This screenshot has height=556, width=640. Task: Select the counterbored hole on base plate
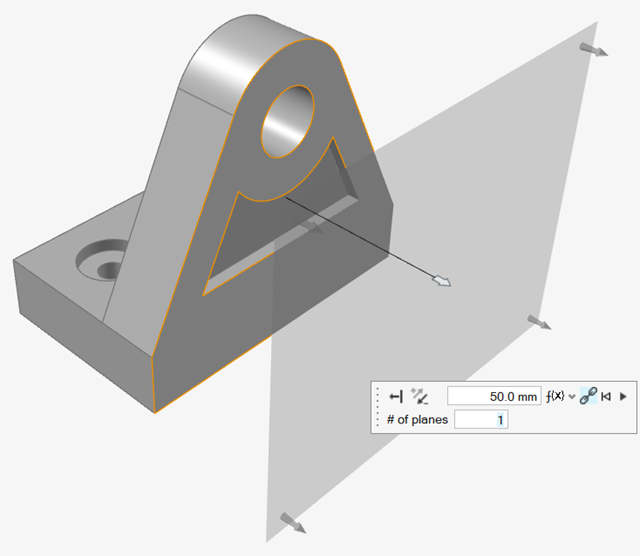click(x=101, y=260)
